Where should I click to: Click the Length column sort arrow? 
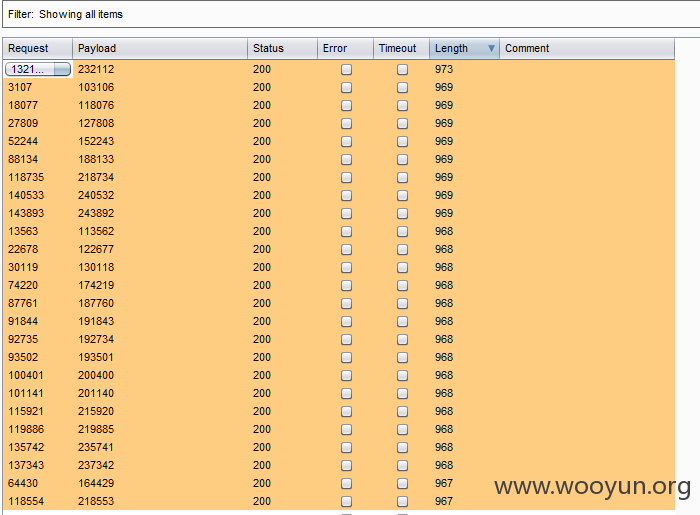pyautogui.click(x=491, y=48)
